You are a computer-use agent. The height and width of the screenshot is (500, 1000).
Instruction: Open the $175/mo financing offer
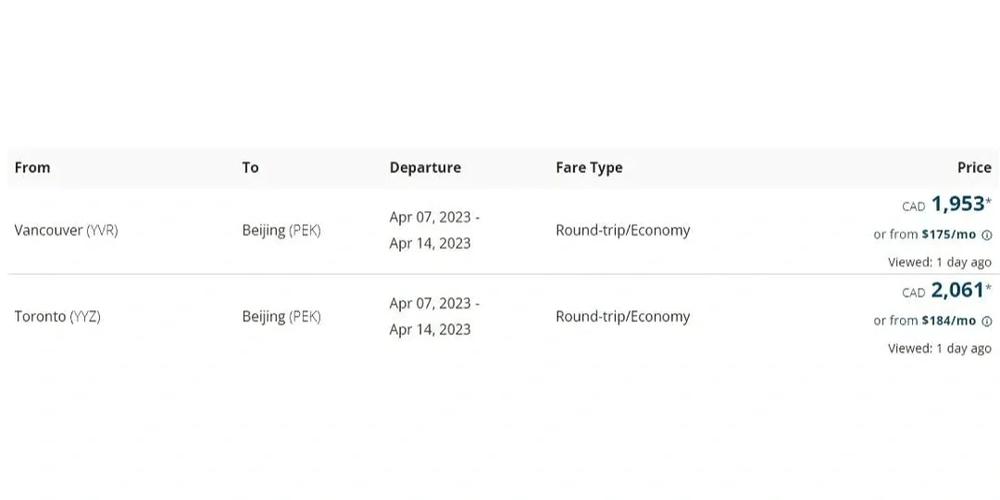[x=948, y=235]
